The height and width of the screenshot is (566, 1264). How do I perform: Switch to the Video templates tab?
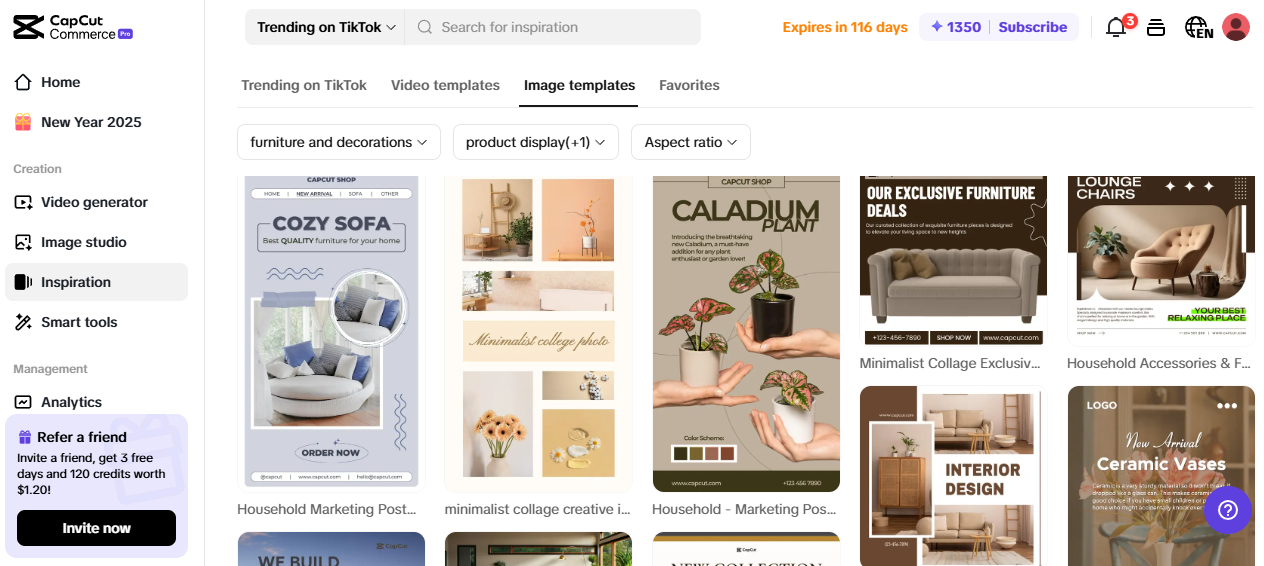(445, 85)
